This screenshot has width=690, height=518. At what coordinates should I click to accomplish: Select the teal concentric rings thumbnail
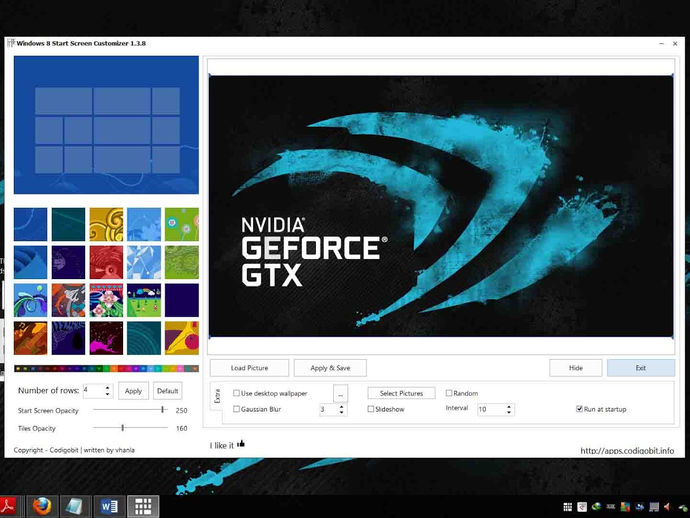(x=144, y=338)
